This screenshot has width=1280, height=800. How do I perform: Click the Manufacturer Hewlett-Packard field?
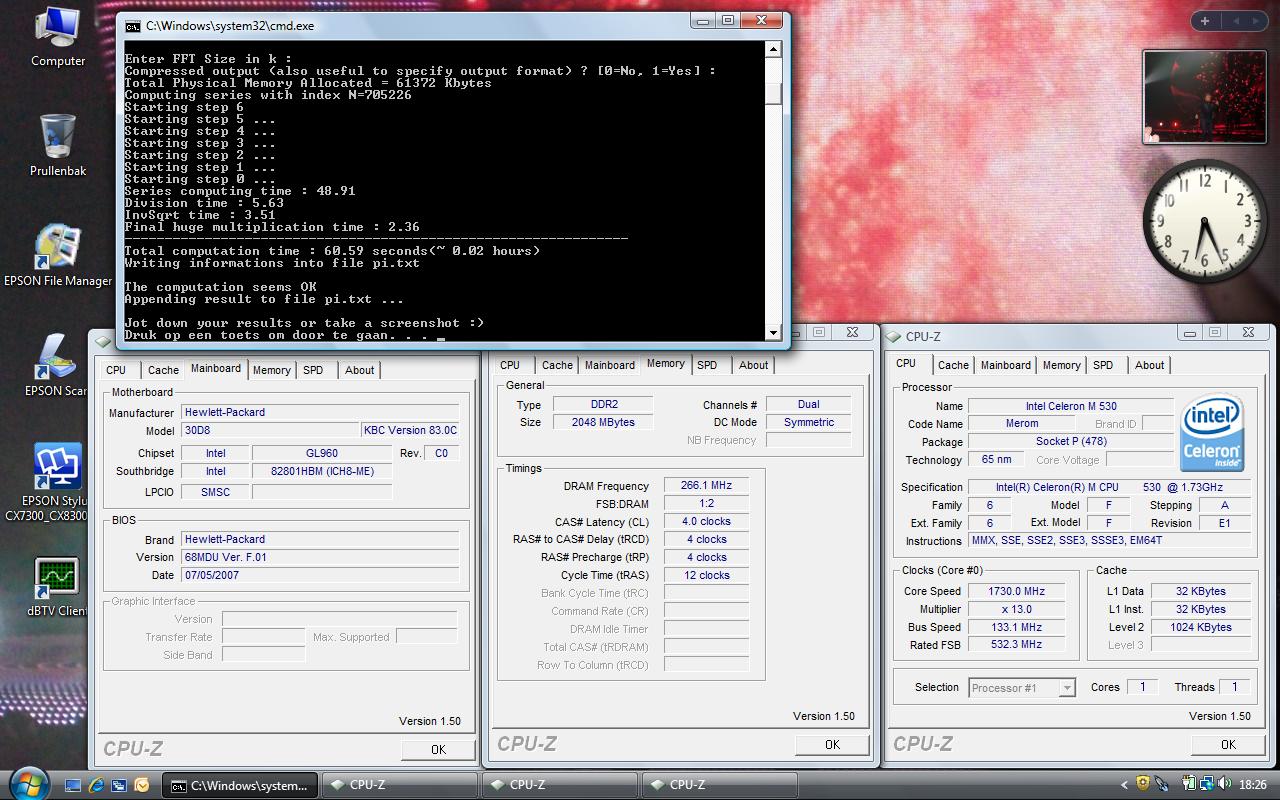tap(320, 412)
